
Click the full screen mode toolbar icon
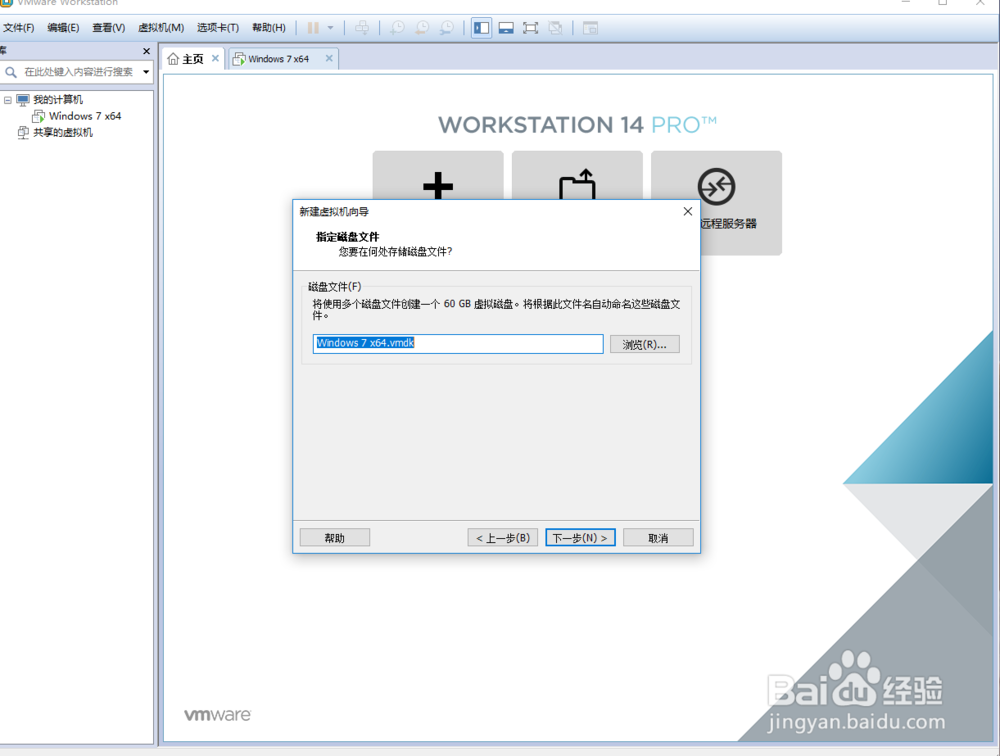[531, 28]
